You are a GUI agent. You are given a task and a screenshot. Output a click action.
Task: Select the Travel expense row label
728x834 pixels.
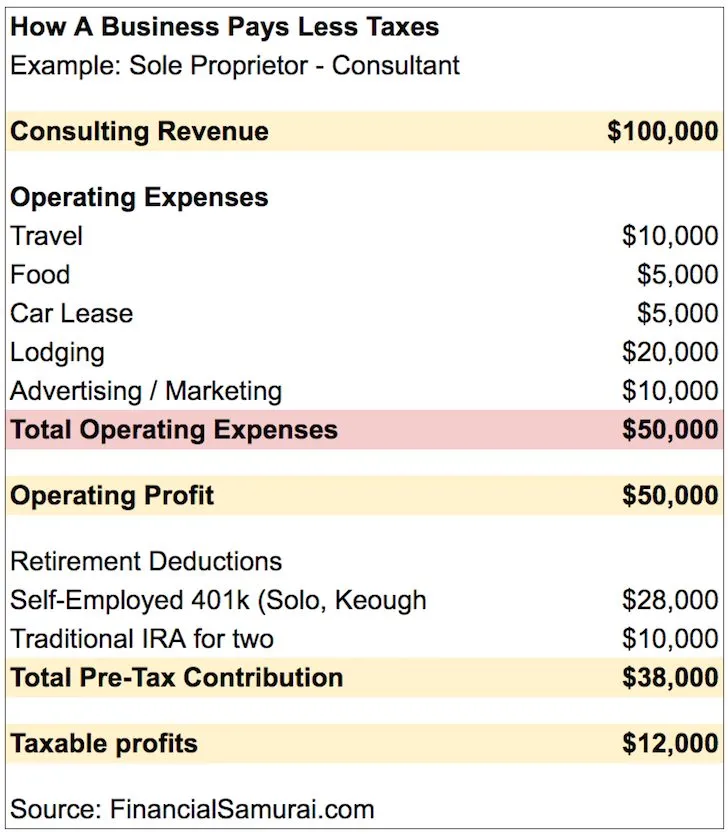[x=47, y=236]
